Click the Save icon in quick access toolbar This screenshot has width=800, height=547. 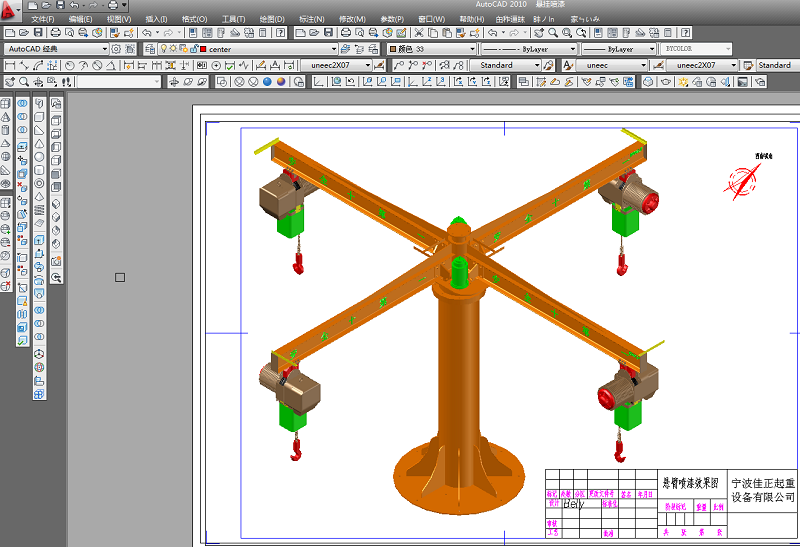tap(60, 5)
